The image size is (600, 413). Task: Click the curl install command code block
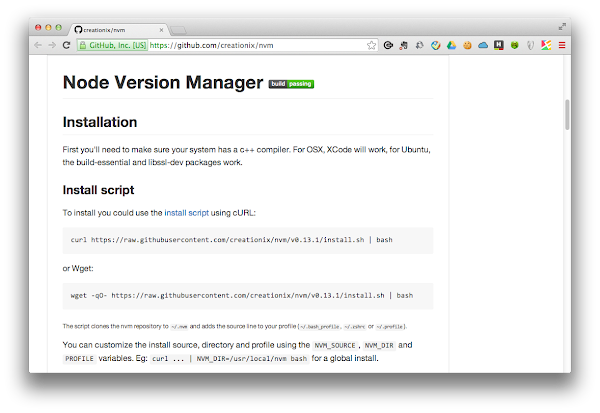coord(248,240)
